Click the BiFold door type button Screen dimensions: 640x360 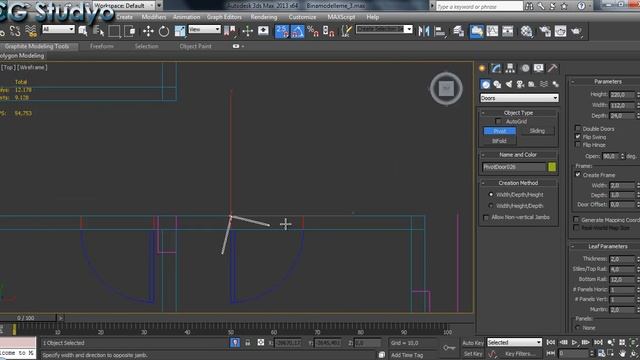[x=500, y=141]
